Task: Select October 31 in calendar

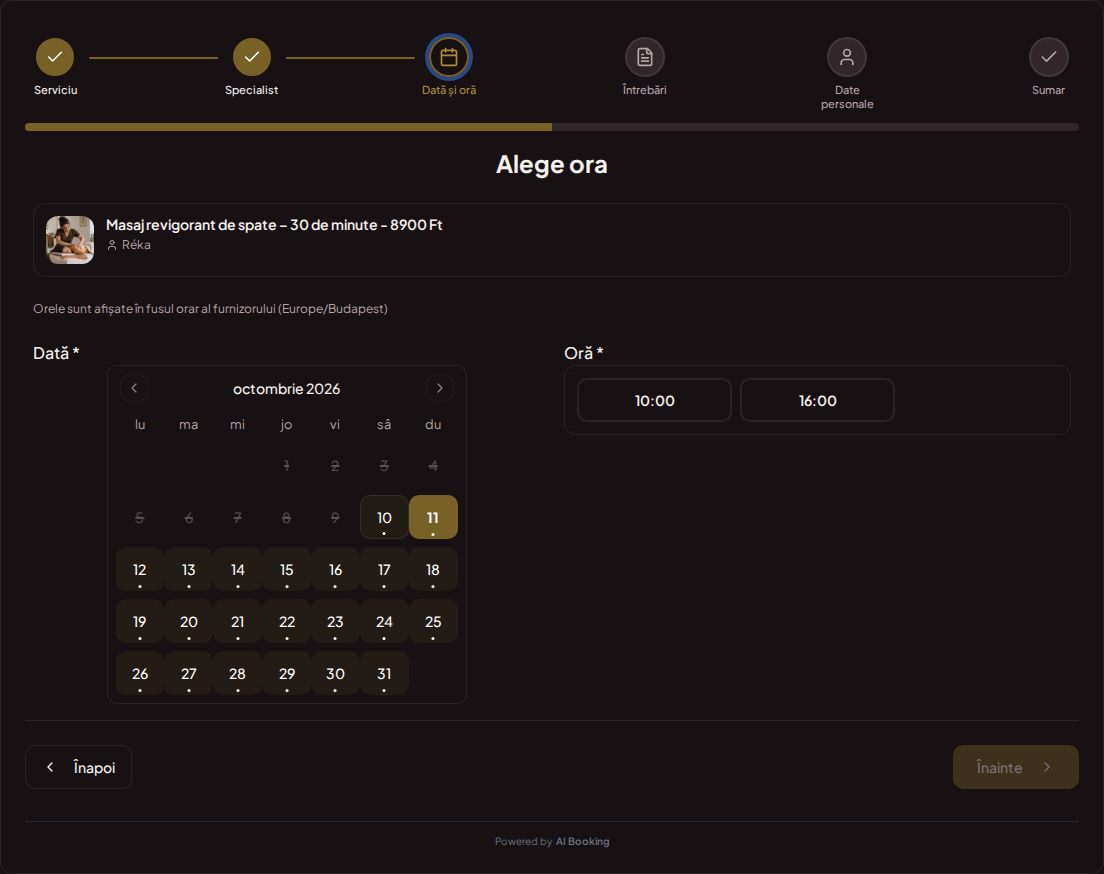Action: [x=384, y=674]
